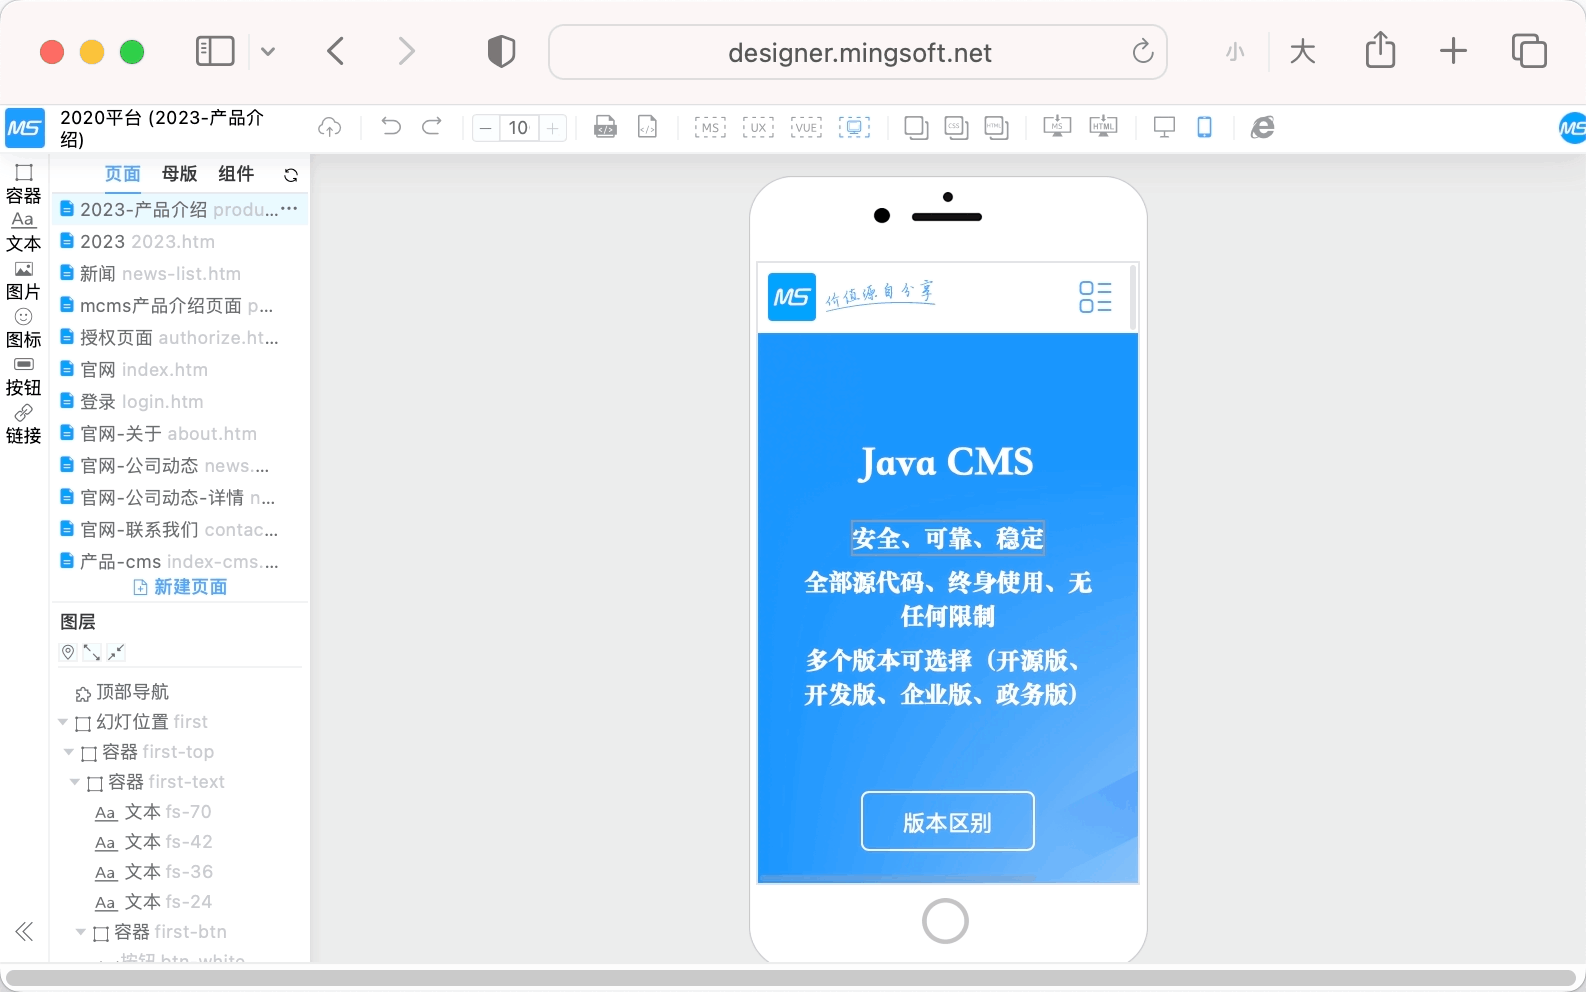This screenshot has width=1586, height=992.
Task: Click the 版本区别 button in phone preview
Action: coord(947,821)
